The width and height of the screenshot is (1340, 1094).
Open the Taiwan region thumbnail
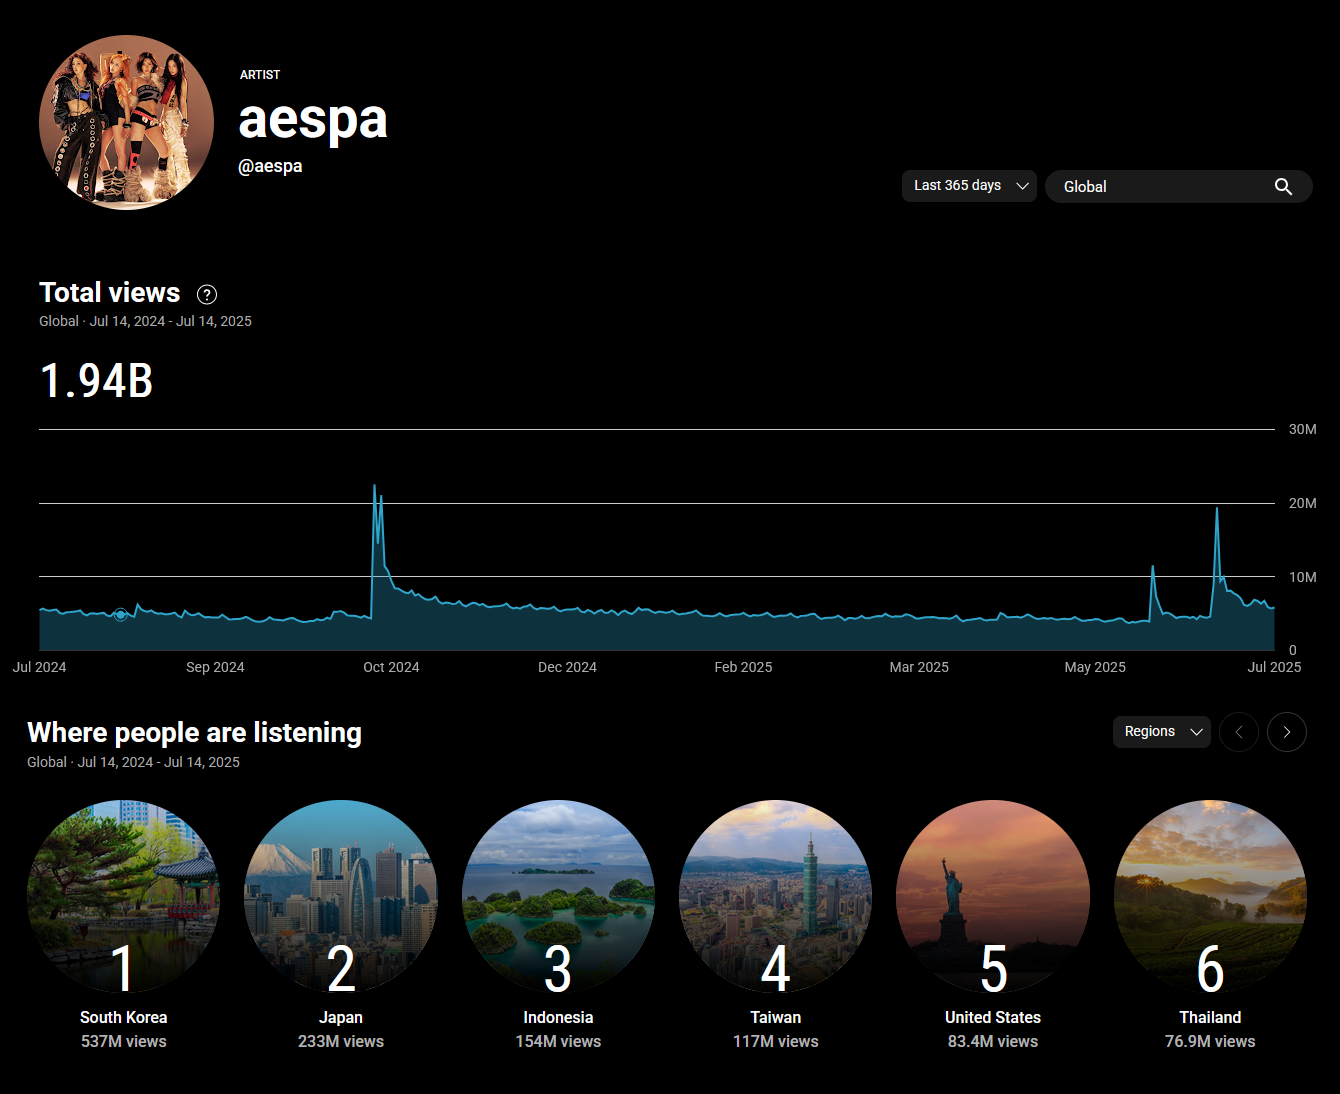(x=776, y=897)
